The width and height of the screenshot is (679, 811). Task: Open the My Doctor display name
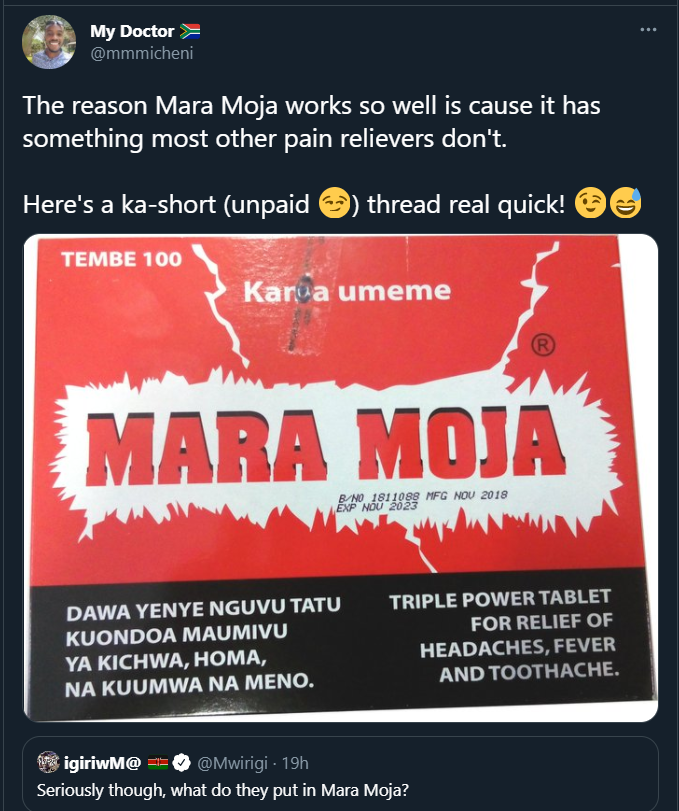(132, 31)
